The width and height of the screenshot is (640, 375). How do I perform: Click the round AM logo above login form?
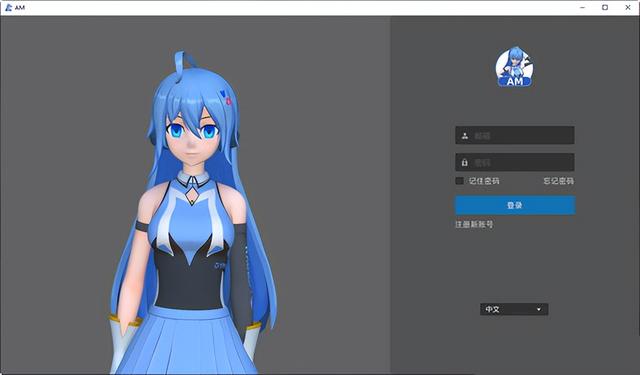pos(514,67)
